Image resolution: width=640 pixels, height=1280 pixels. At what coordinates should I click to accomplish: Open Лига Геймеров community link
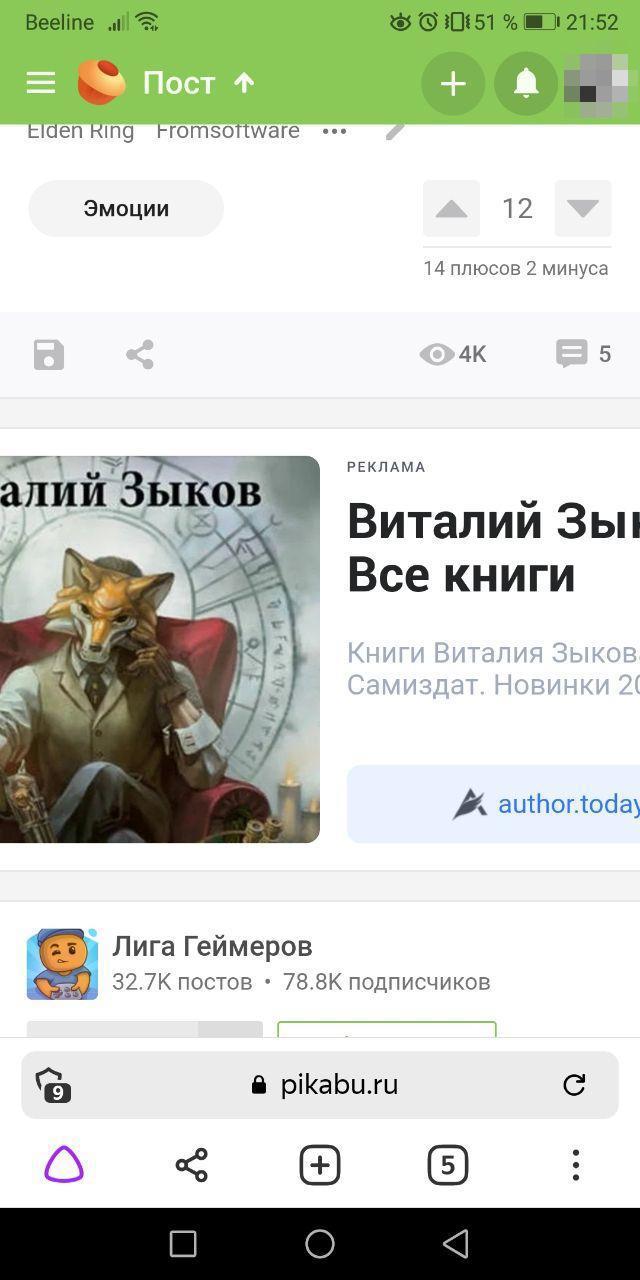click(x=212, y=946)
